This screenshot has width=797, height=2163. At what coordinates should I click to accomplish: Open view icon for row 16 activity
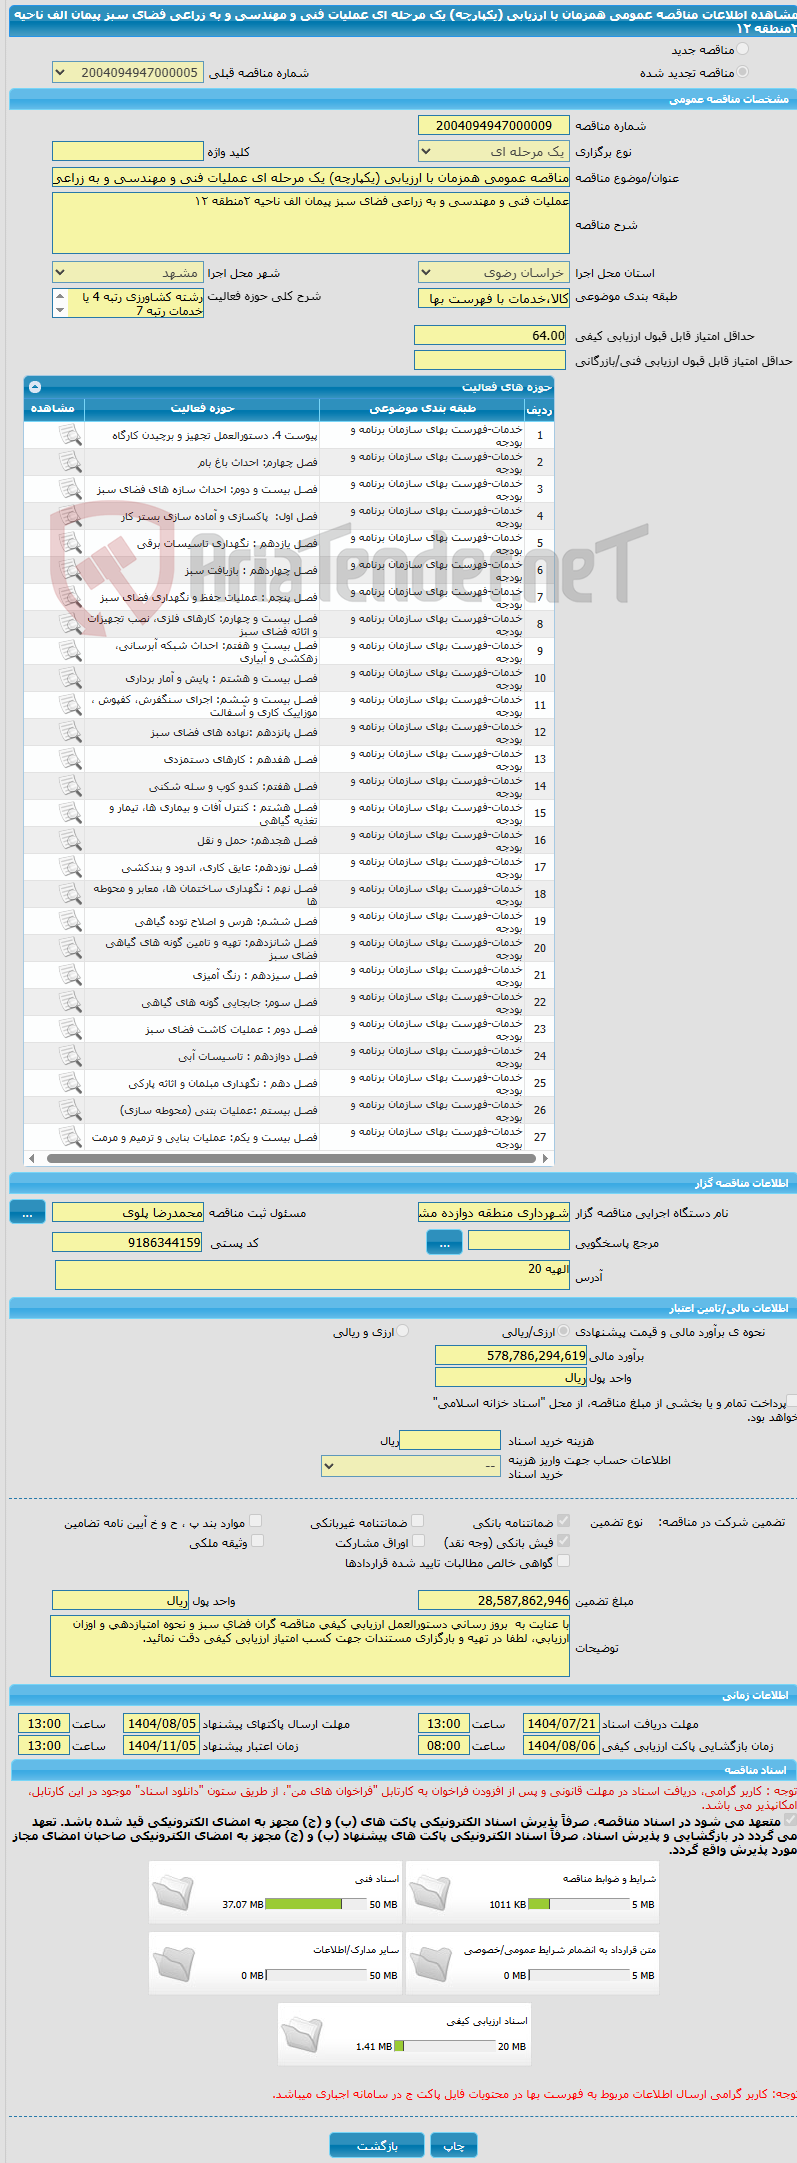pyautogui.click(x=70, y=840)
